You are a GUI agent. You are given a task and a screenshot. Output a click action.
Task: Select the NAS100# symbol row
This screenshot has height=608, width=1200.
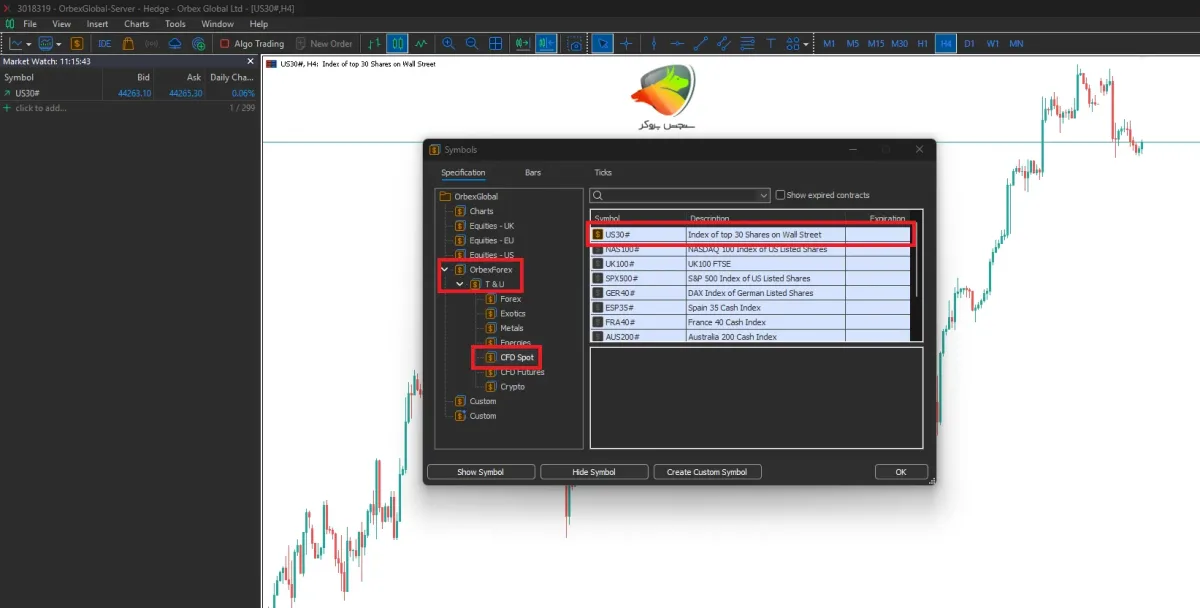(750, 249)
